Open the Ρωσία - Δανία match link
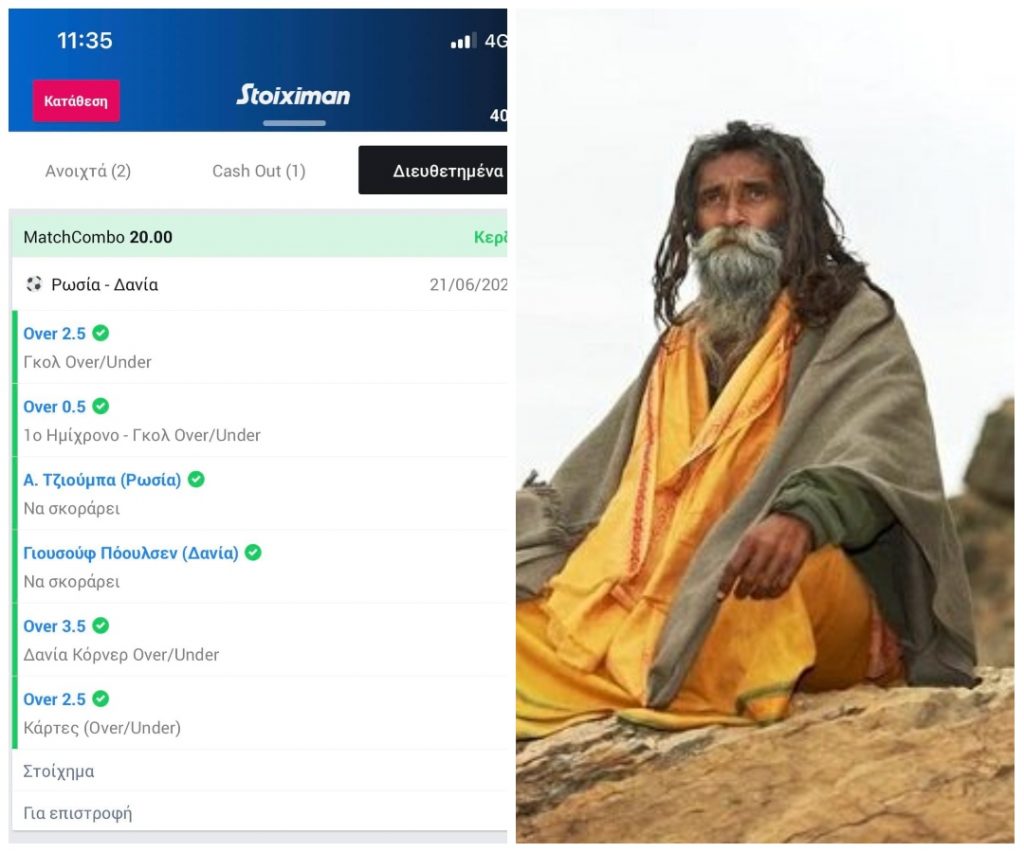Viewport: 1024px width, 853px height. click(104, 285)
